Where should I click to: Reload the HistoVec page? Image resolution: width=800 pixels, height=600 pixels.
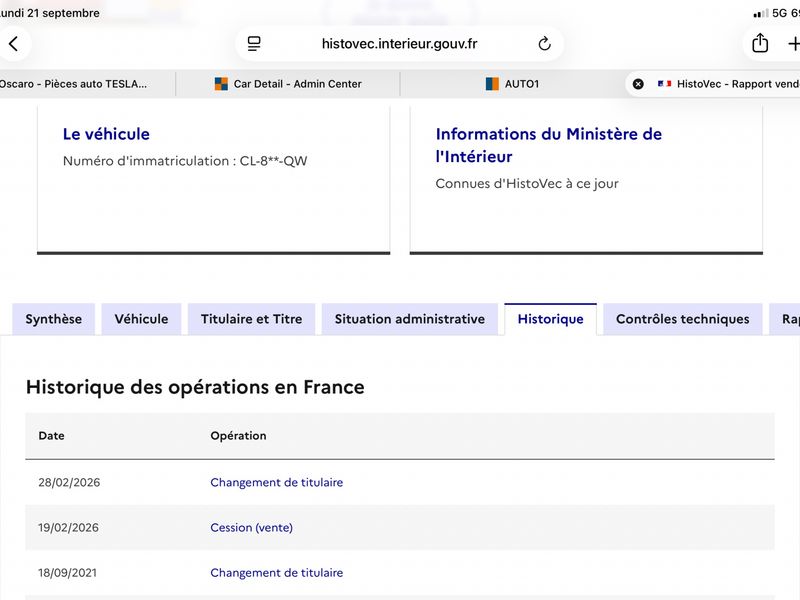tap(544, 44)
